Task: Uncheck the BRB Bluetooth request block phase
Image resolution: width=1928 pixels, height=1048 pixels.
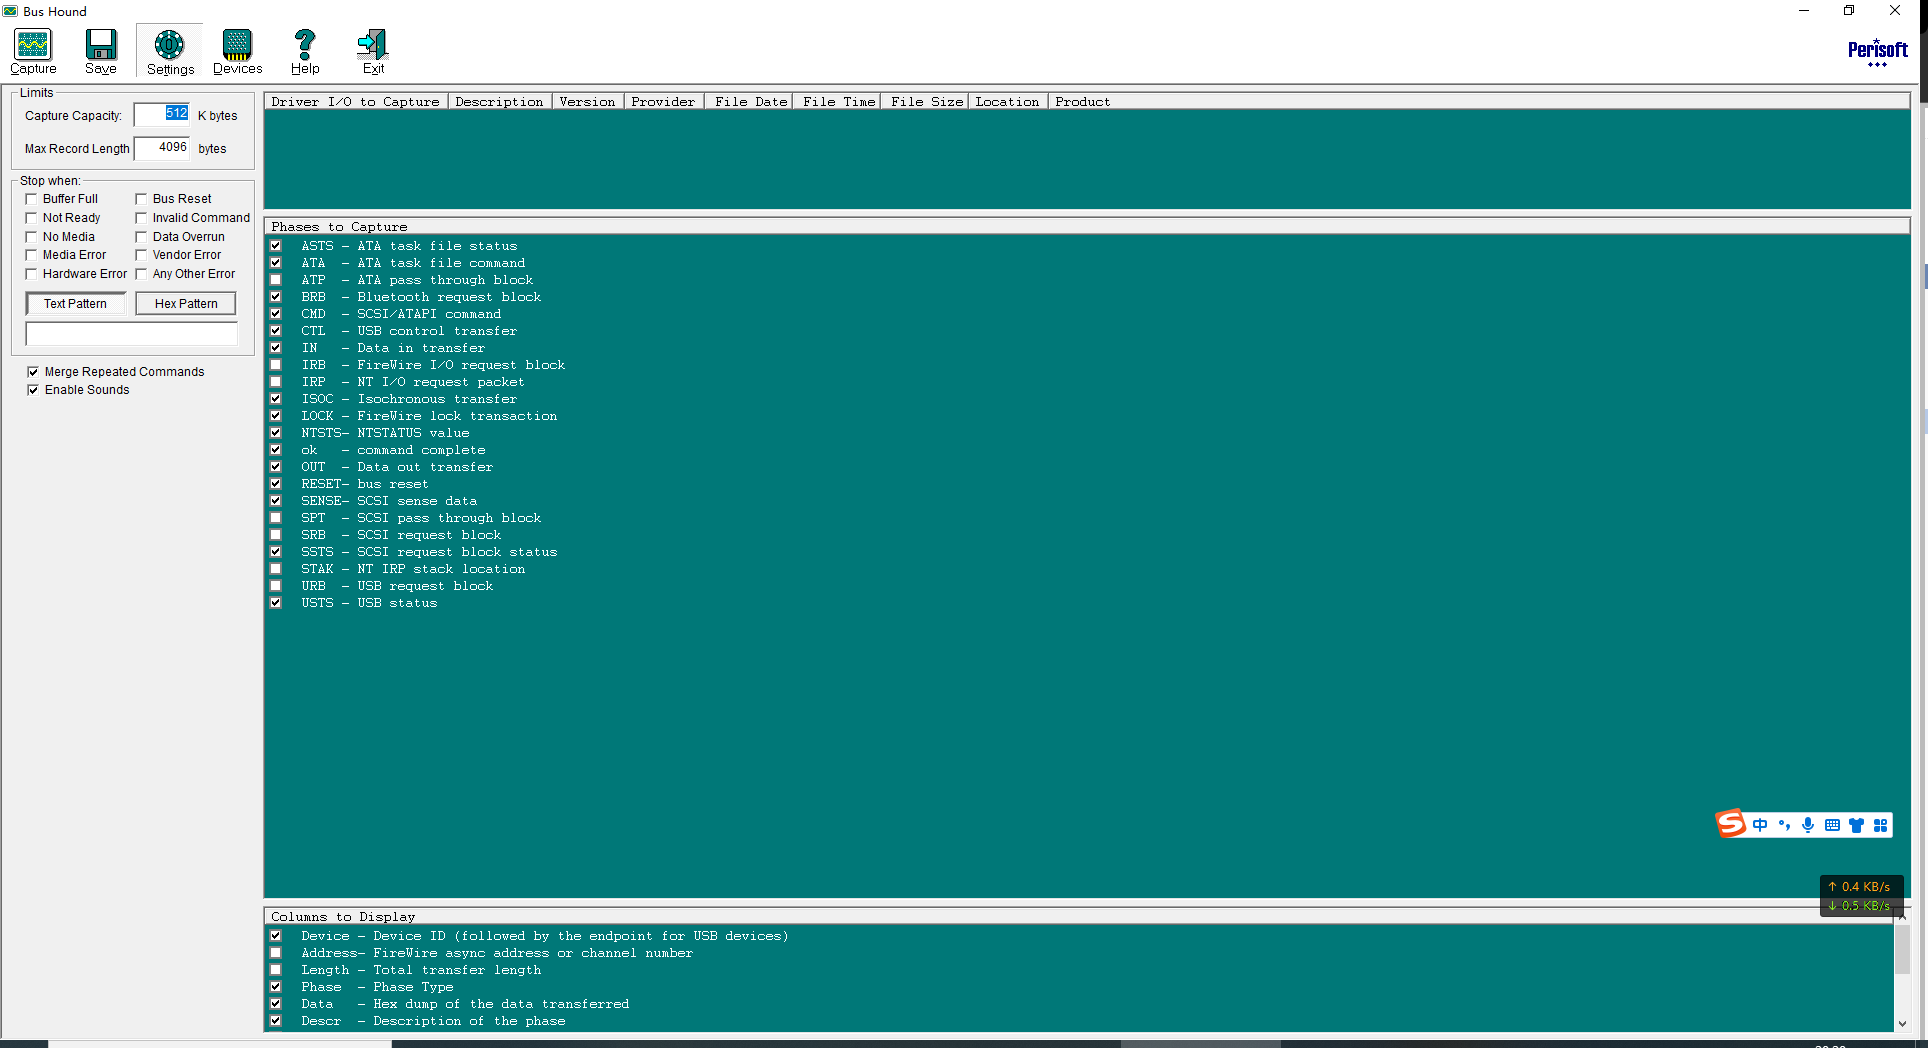Action: (x=275, y=297)
